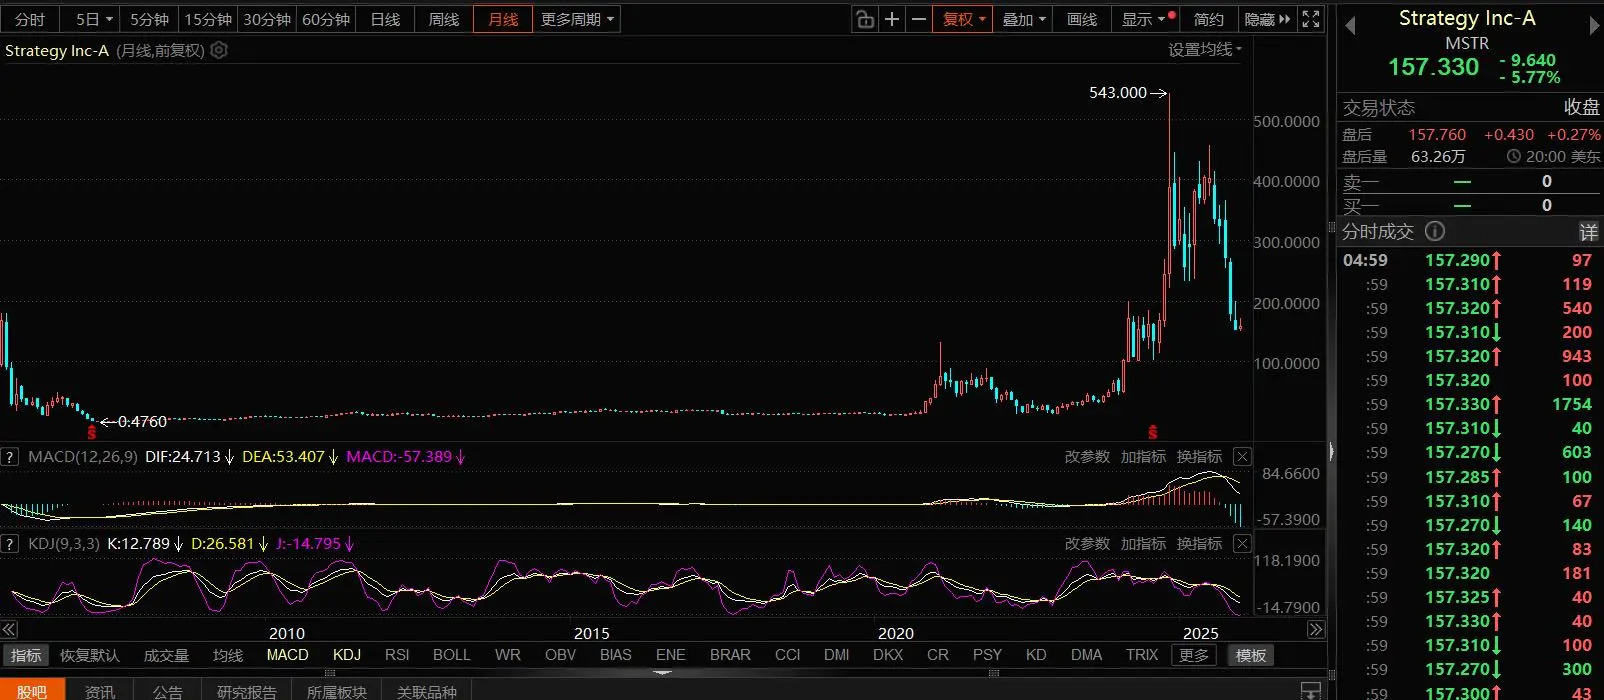Click the 成交量 volume indicator
Screen dimensions: 1604x700
166,655
